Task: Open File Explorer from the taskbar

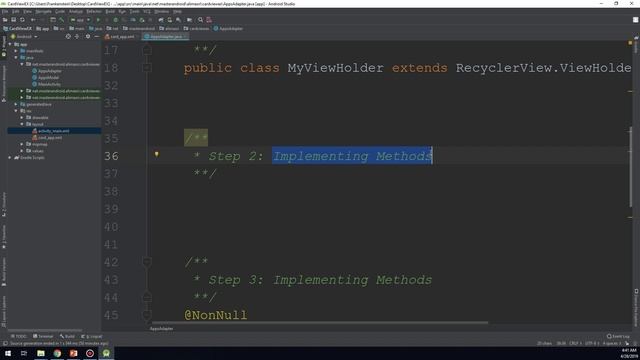Action: pyautogui.click(x=40, y=353)
